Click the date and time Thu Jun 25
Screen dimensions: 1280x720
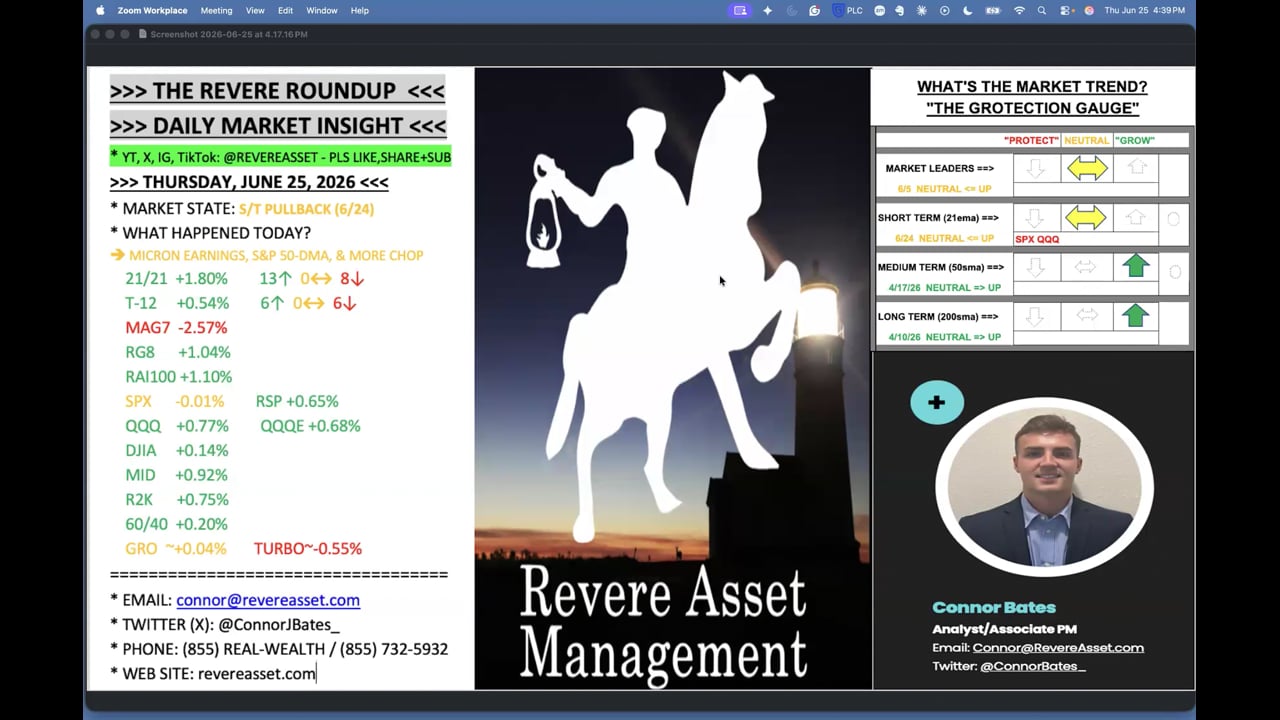1145,10
